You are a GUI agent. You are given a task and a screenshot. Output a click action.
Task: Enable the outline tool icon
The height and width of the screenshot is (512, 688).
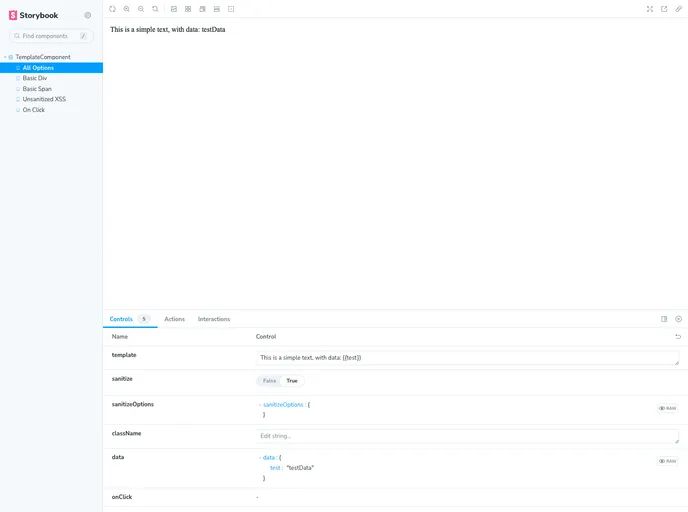(x=231, y=9)
